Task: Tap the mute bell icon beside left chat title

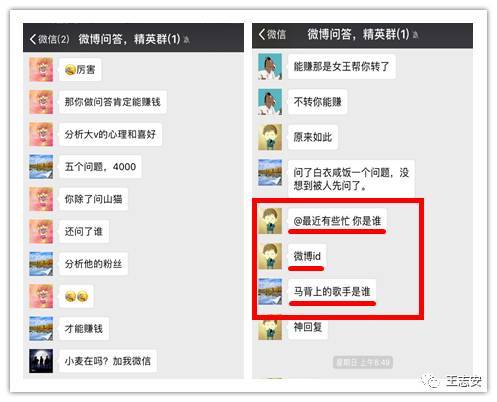Action: (x=186, y=40)
